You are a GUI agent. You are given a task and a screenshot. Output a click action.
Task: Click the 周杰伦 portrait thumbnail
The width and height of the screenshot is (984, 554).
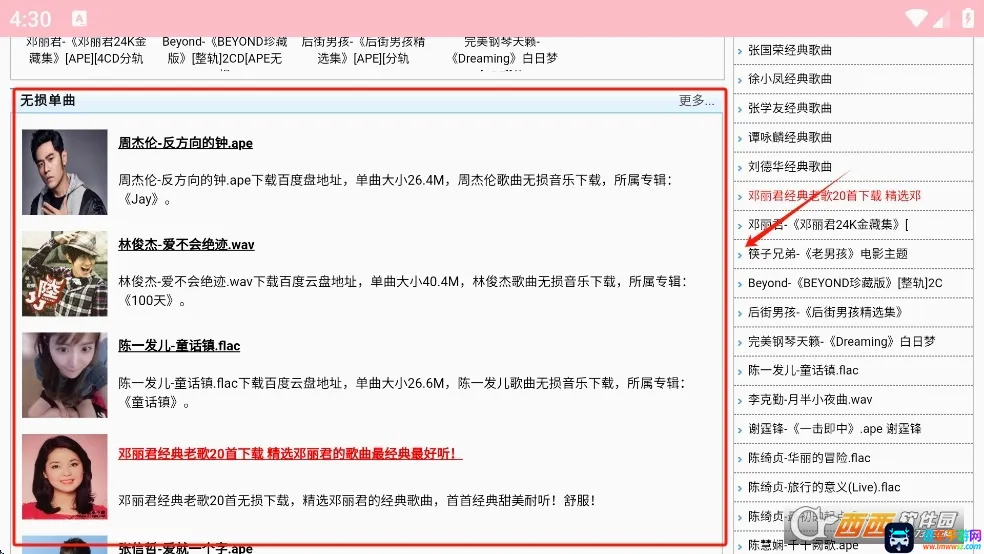pyautogui.click(x=65, y=172)
